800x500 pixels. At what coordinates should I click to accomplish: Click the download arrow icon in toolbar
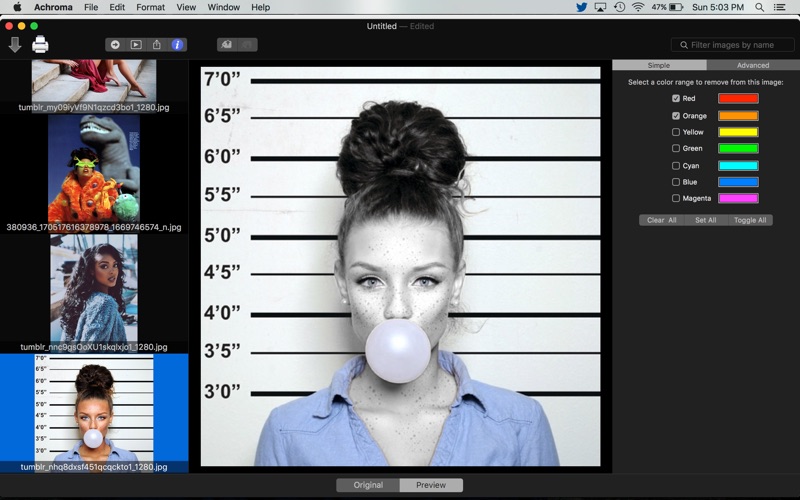tap(15, 45)
